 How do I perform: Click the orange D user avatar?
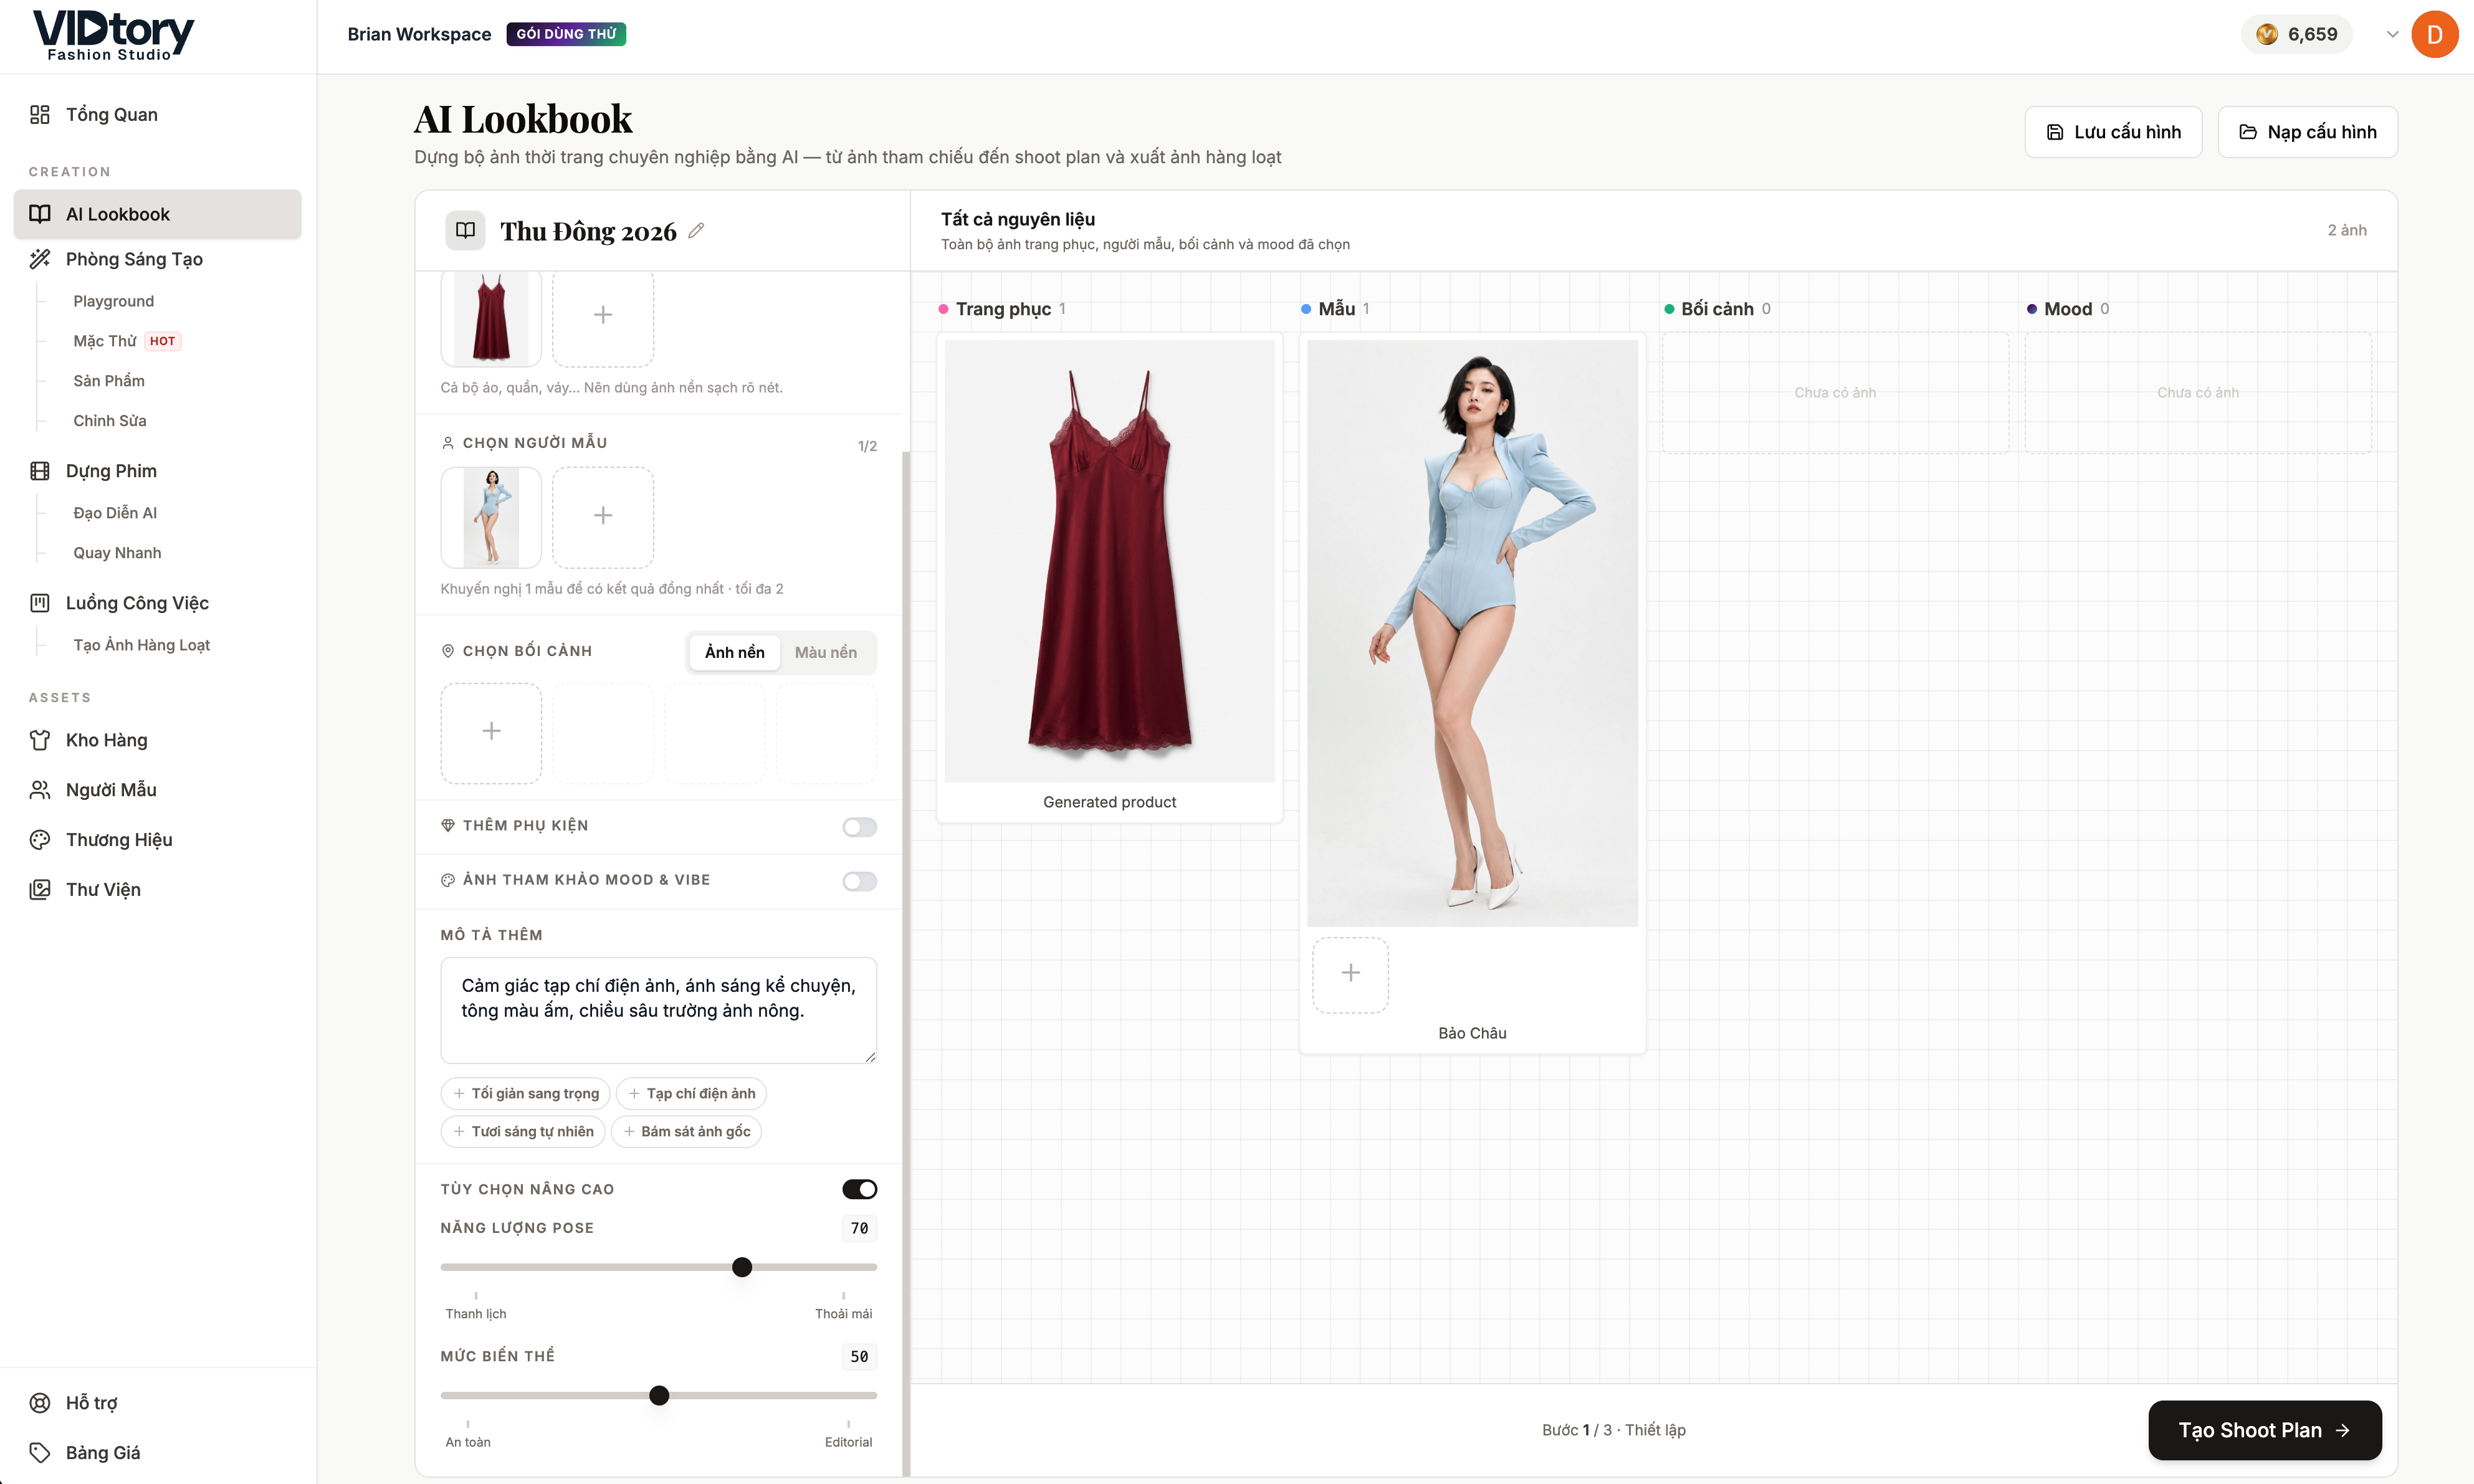point(2435,34)
